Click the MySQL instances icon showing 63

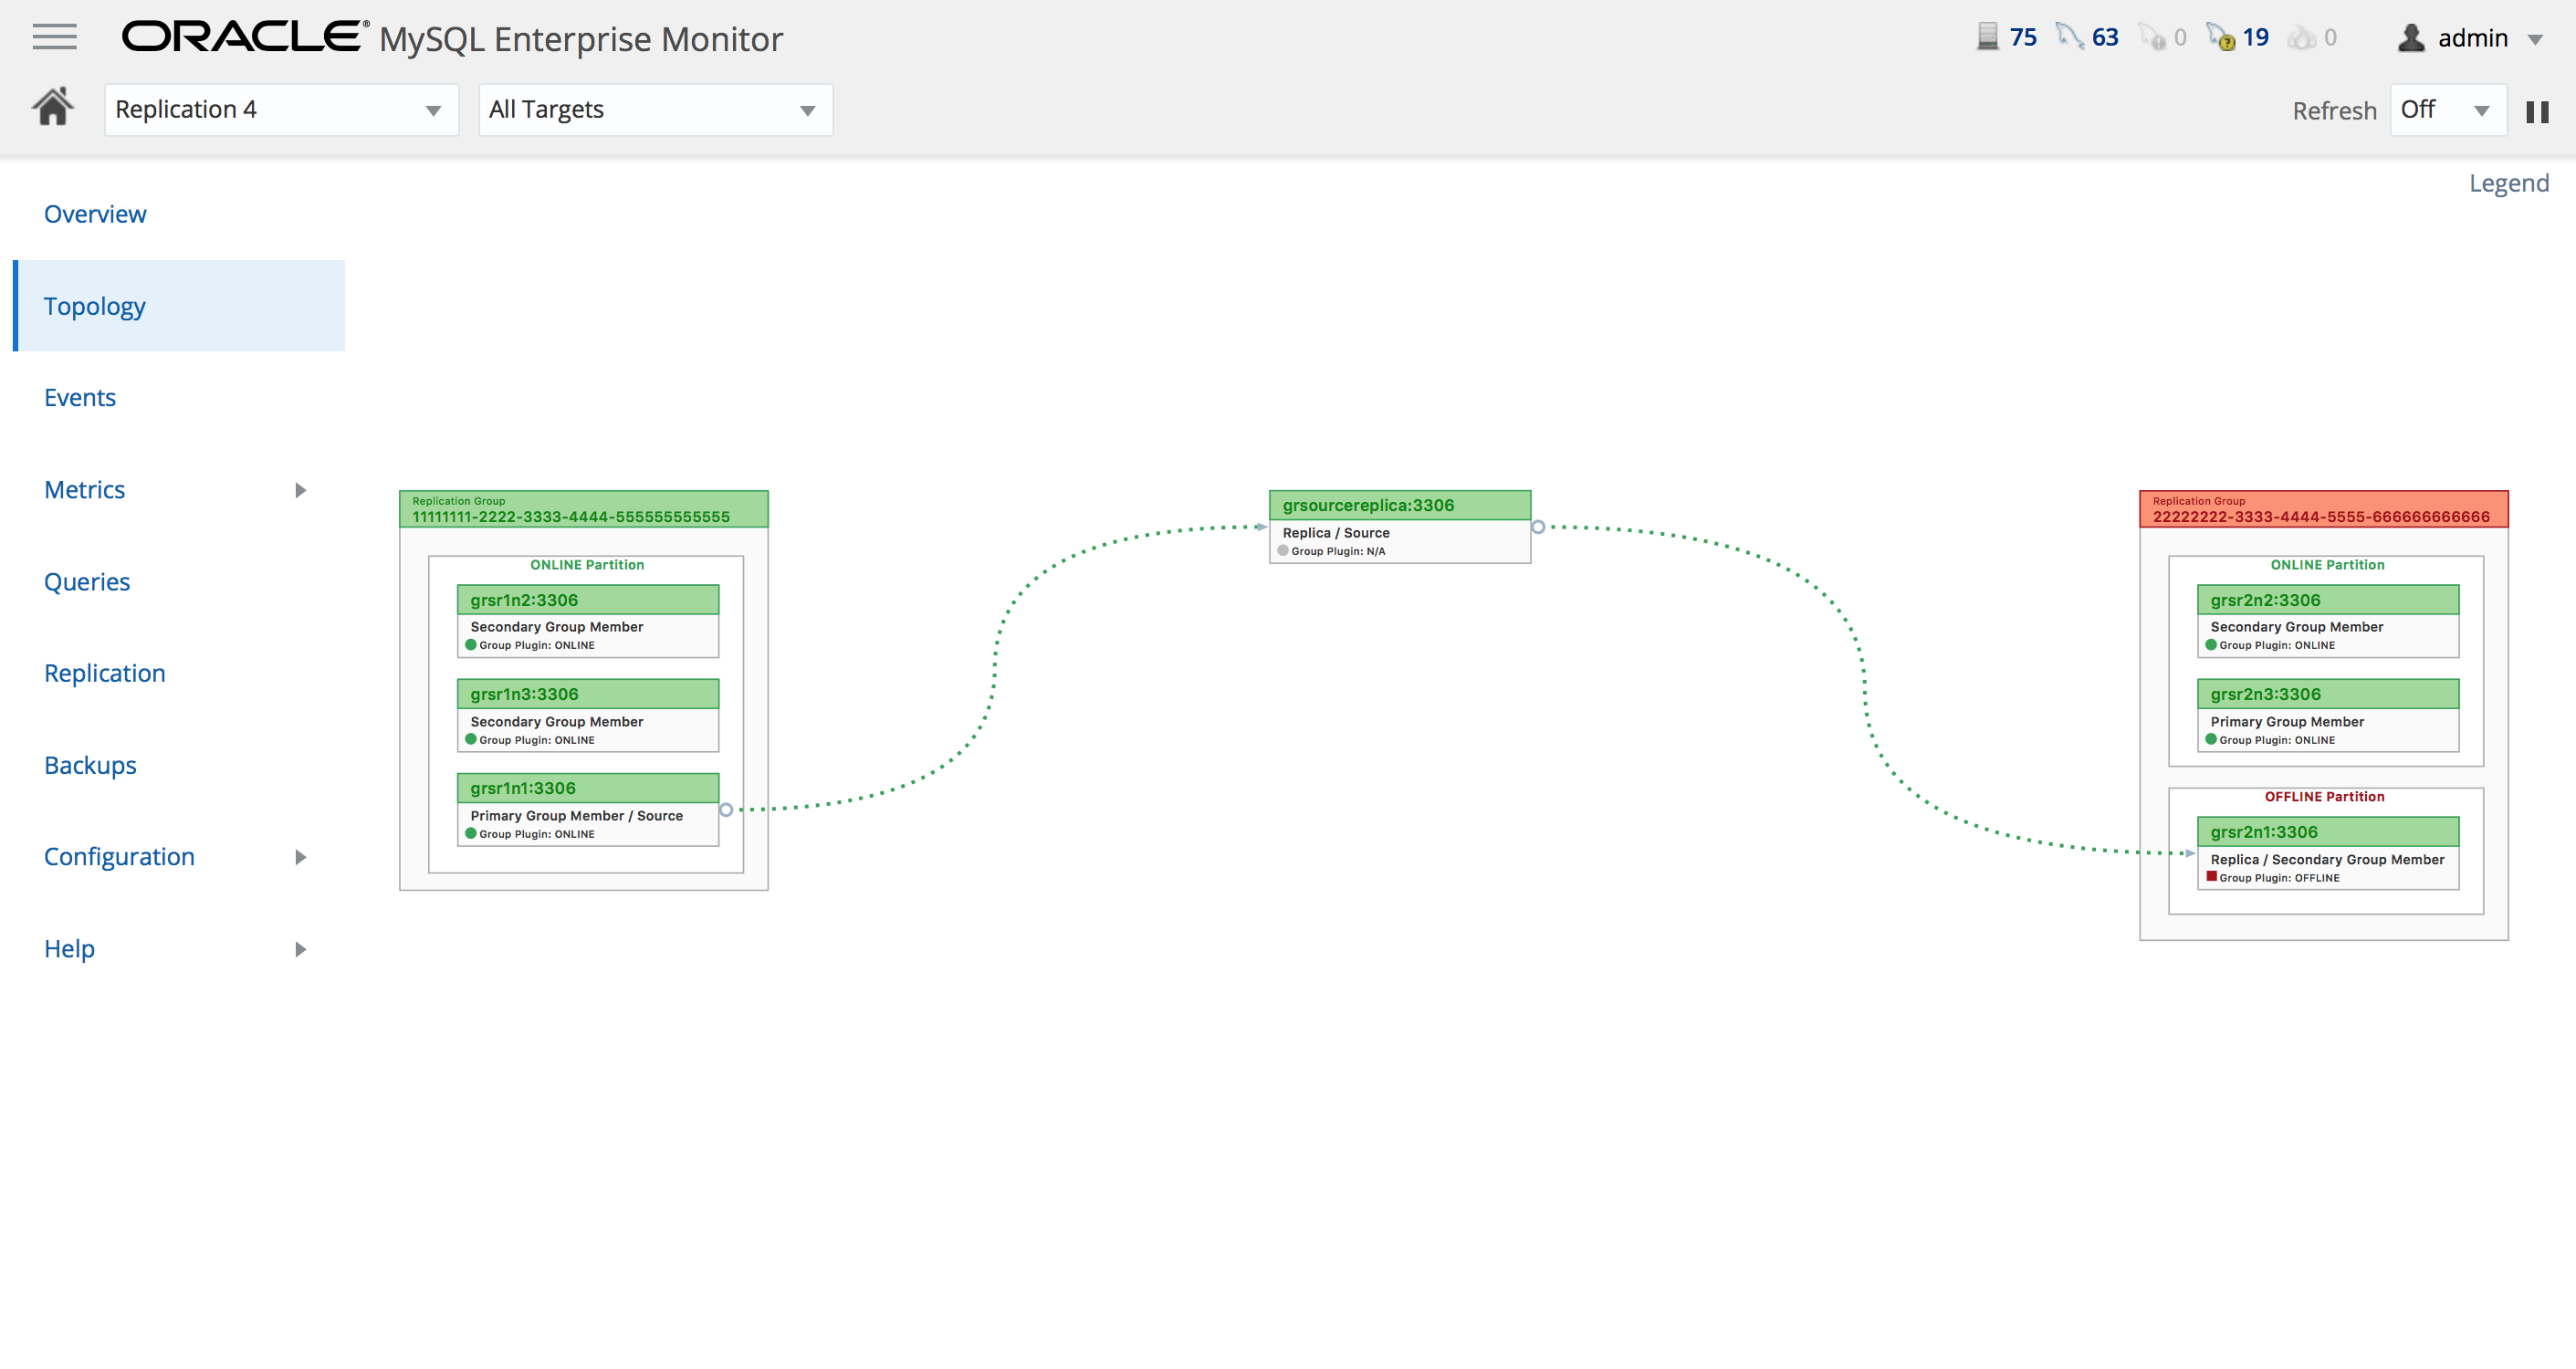[2069, 37]
